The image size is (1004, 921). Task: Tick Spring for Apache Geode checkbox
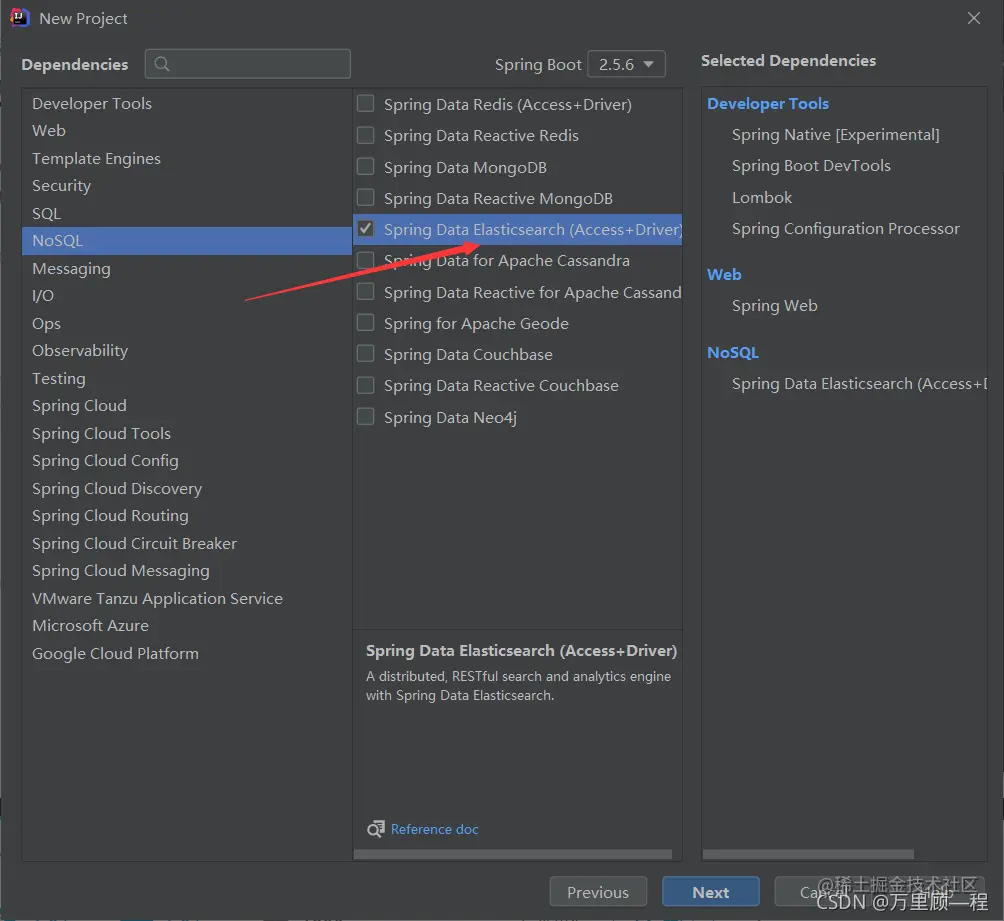(366, 323)
